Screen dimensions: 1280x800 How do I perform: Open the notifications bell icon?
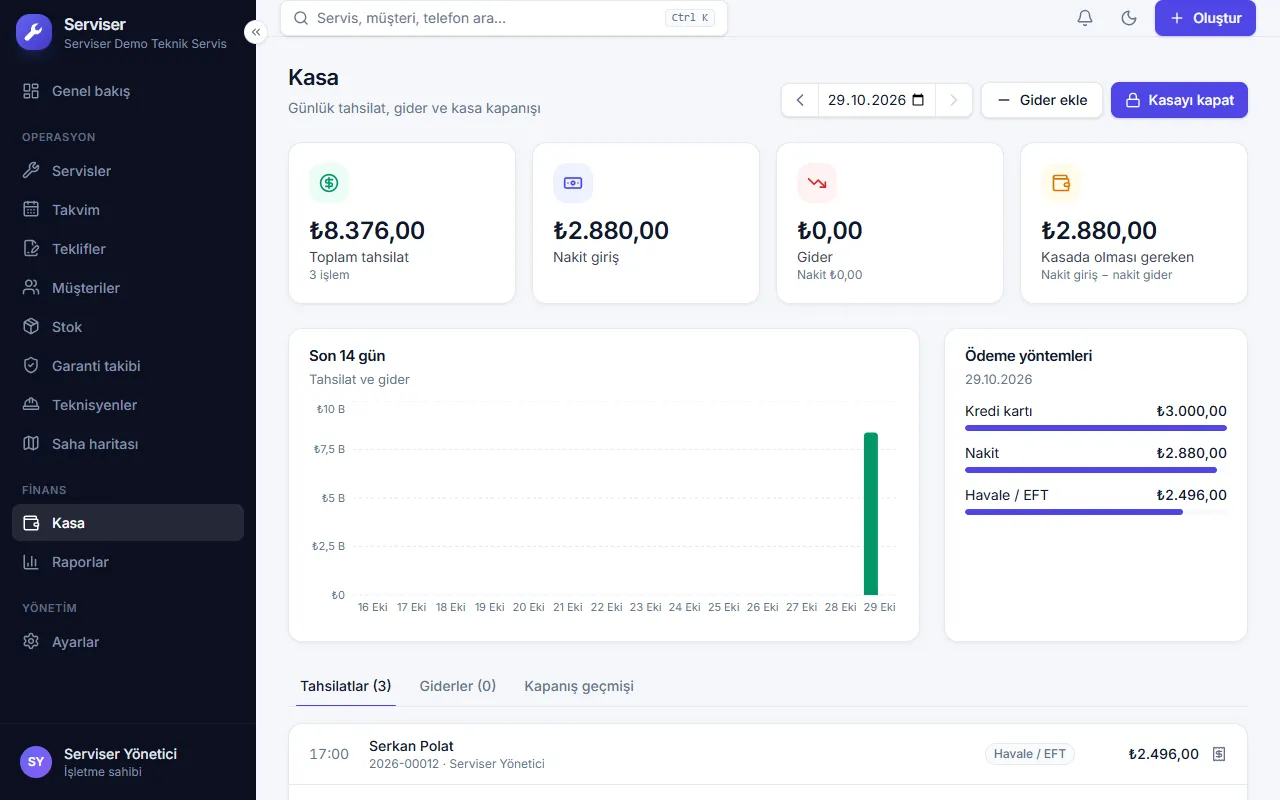tap(1085, 18)
